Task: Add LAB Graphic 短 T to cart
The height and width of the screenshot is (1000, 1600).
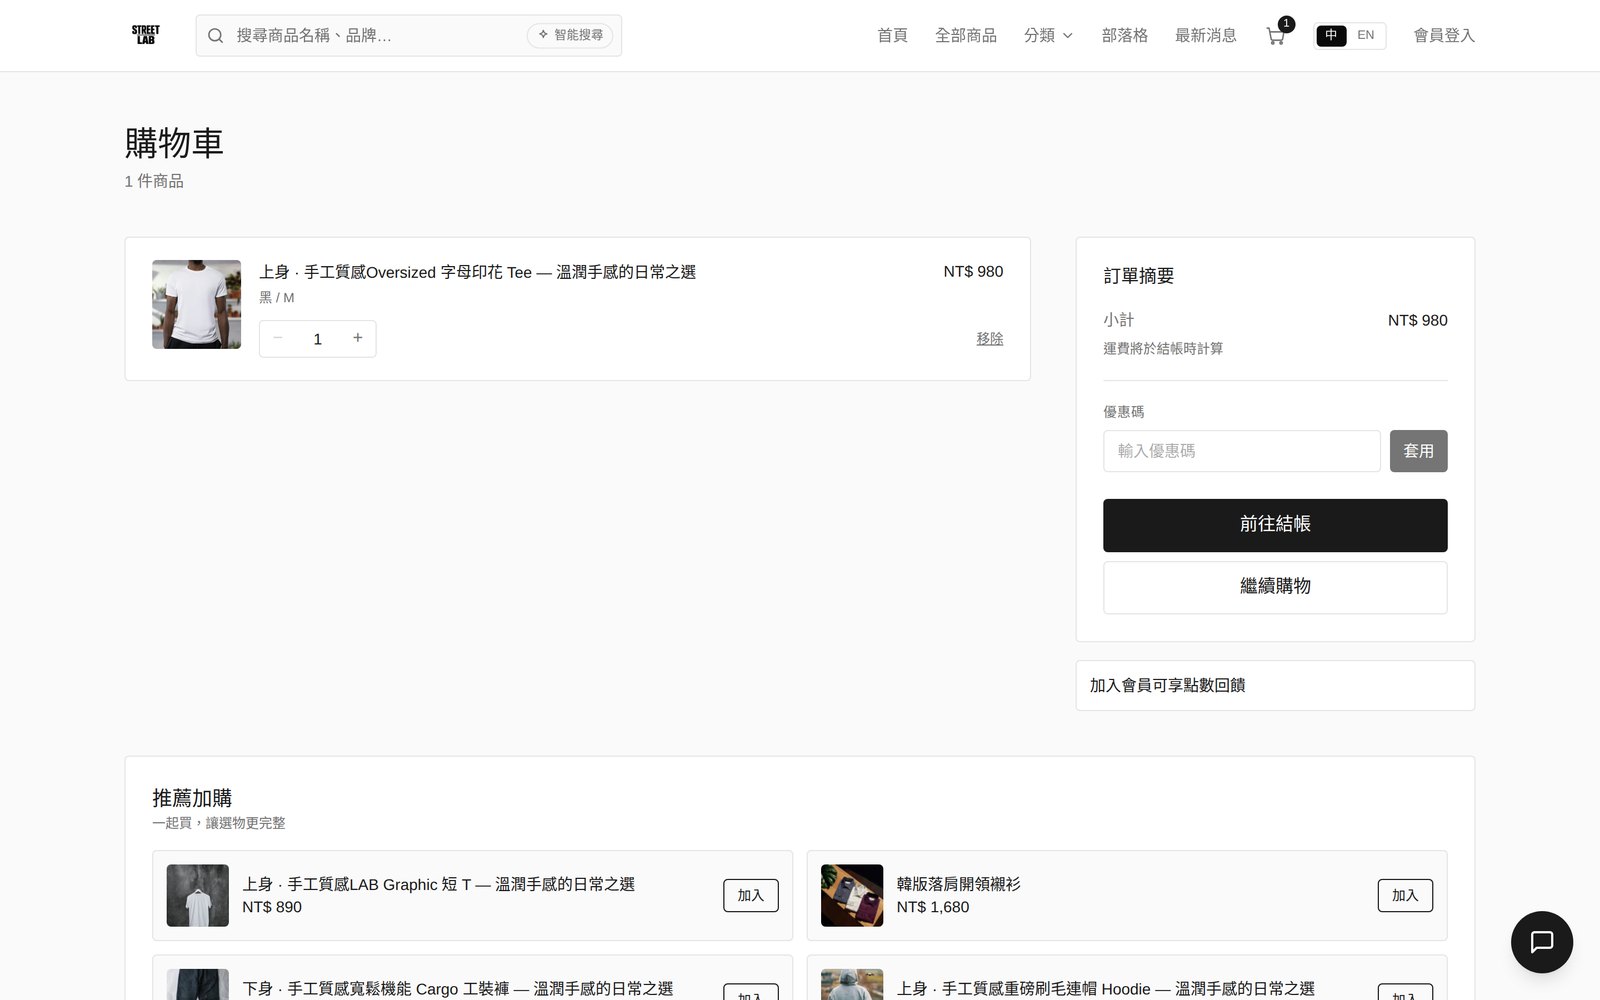Action: click(x=750, y=895)
